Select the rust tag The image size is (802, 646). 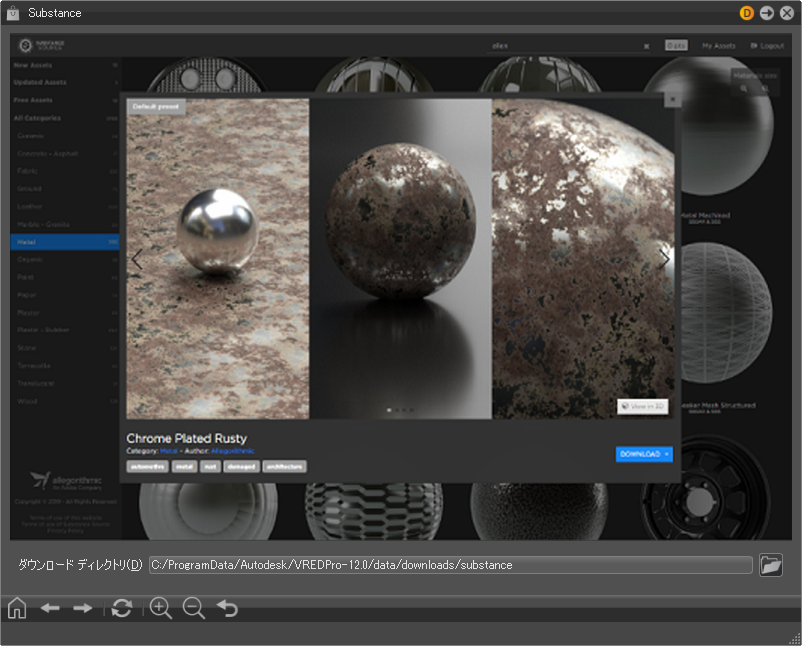(210, 466)
